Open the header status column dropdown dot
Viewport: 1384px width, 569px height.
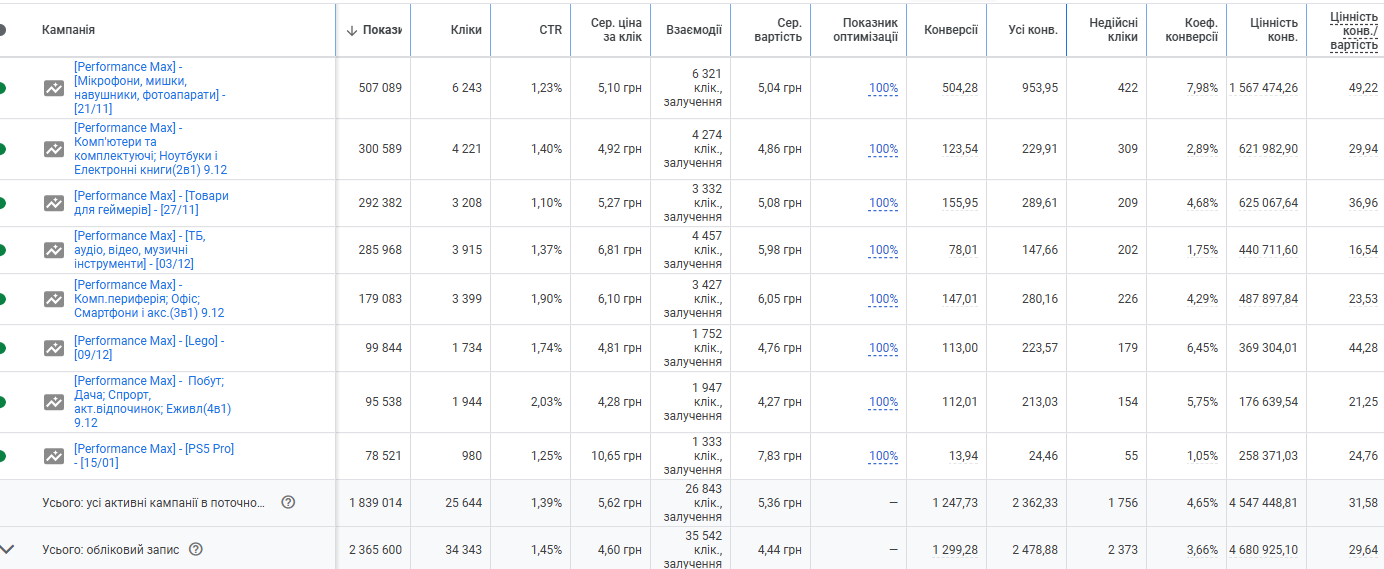click(x=2, y=30)
